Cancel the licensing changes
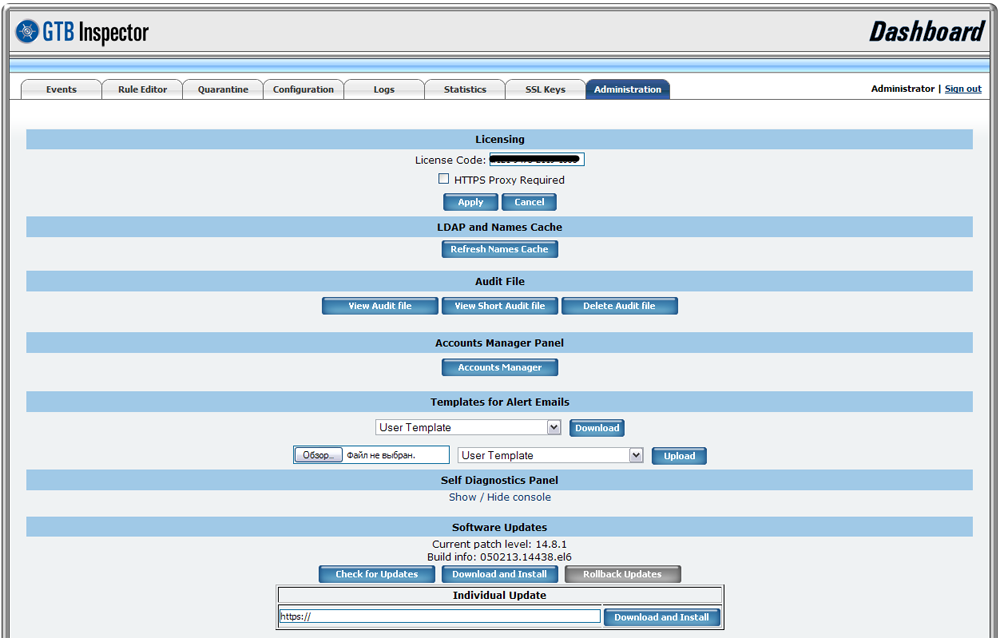The width and height of the screenshot is (1000, 638). coord(529,202)
